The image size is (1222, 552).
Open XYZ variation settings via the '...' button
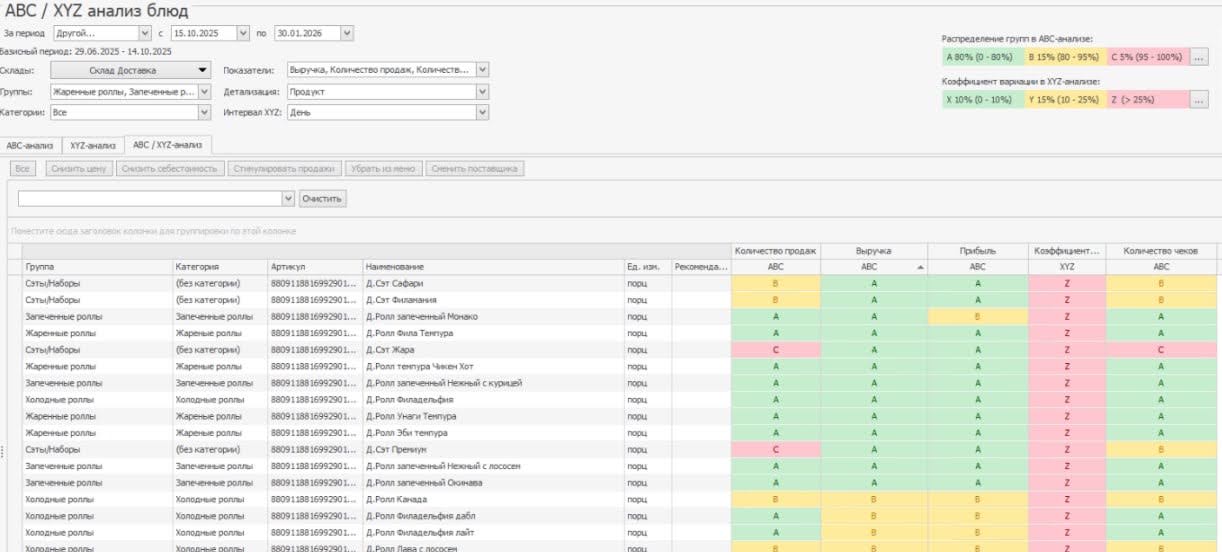click(x=1199, y=99)
